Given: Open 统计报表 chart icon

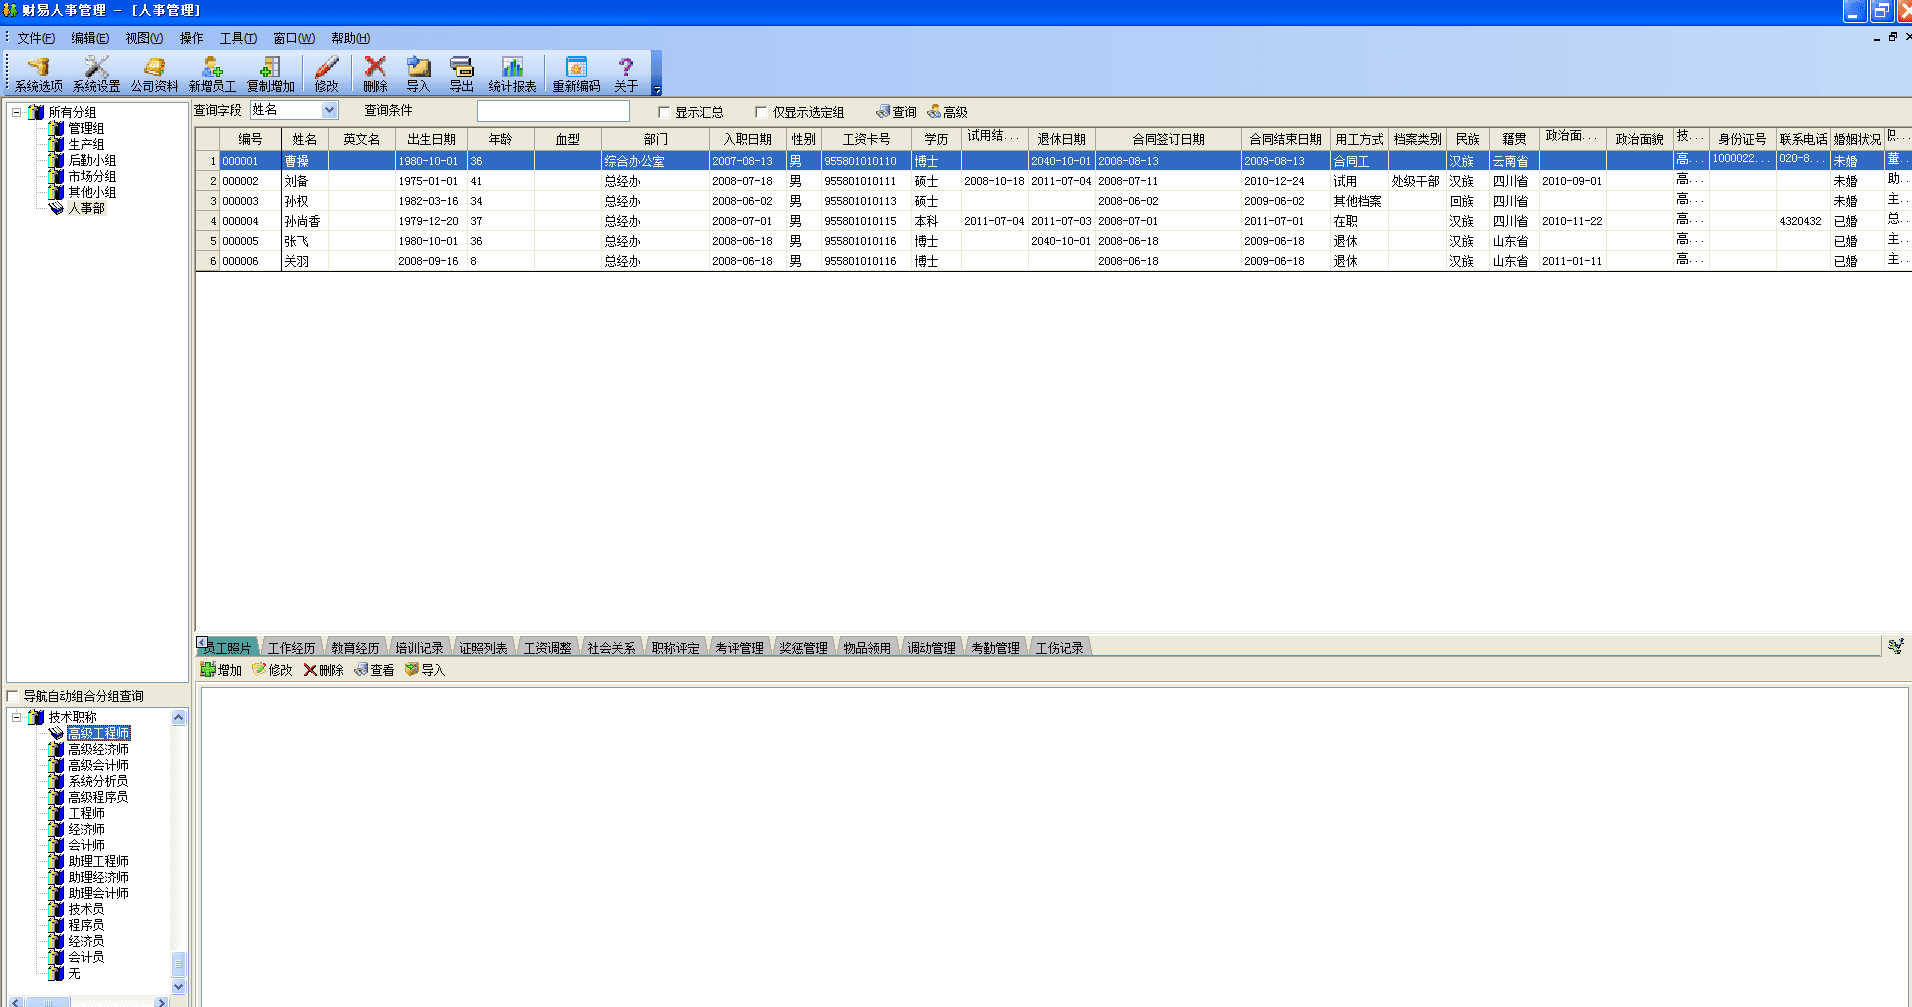Looking at the screenshot, I should pyautogui.click(x=512, y=75).
